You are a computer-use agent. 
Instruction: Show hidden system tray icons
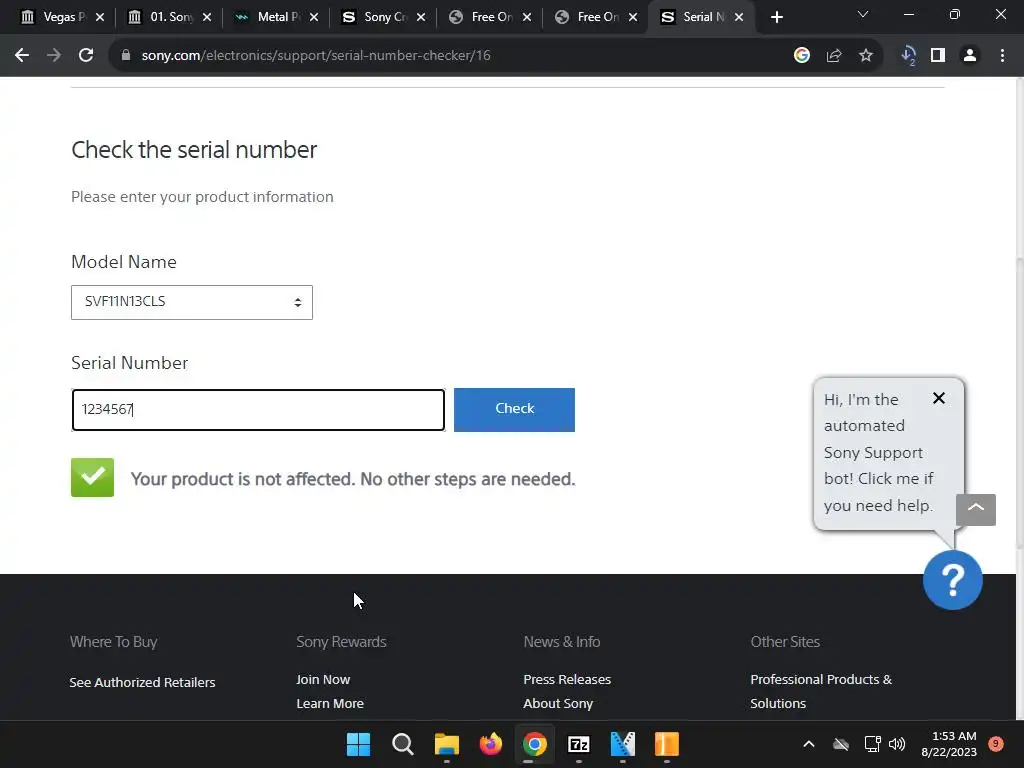808,744
